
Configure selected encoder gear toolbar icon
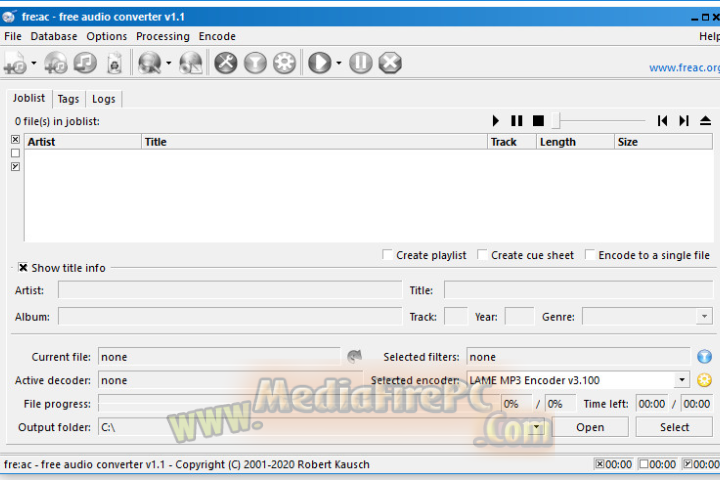[x=285, y=63]
